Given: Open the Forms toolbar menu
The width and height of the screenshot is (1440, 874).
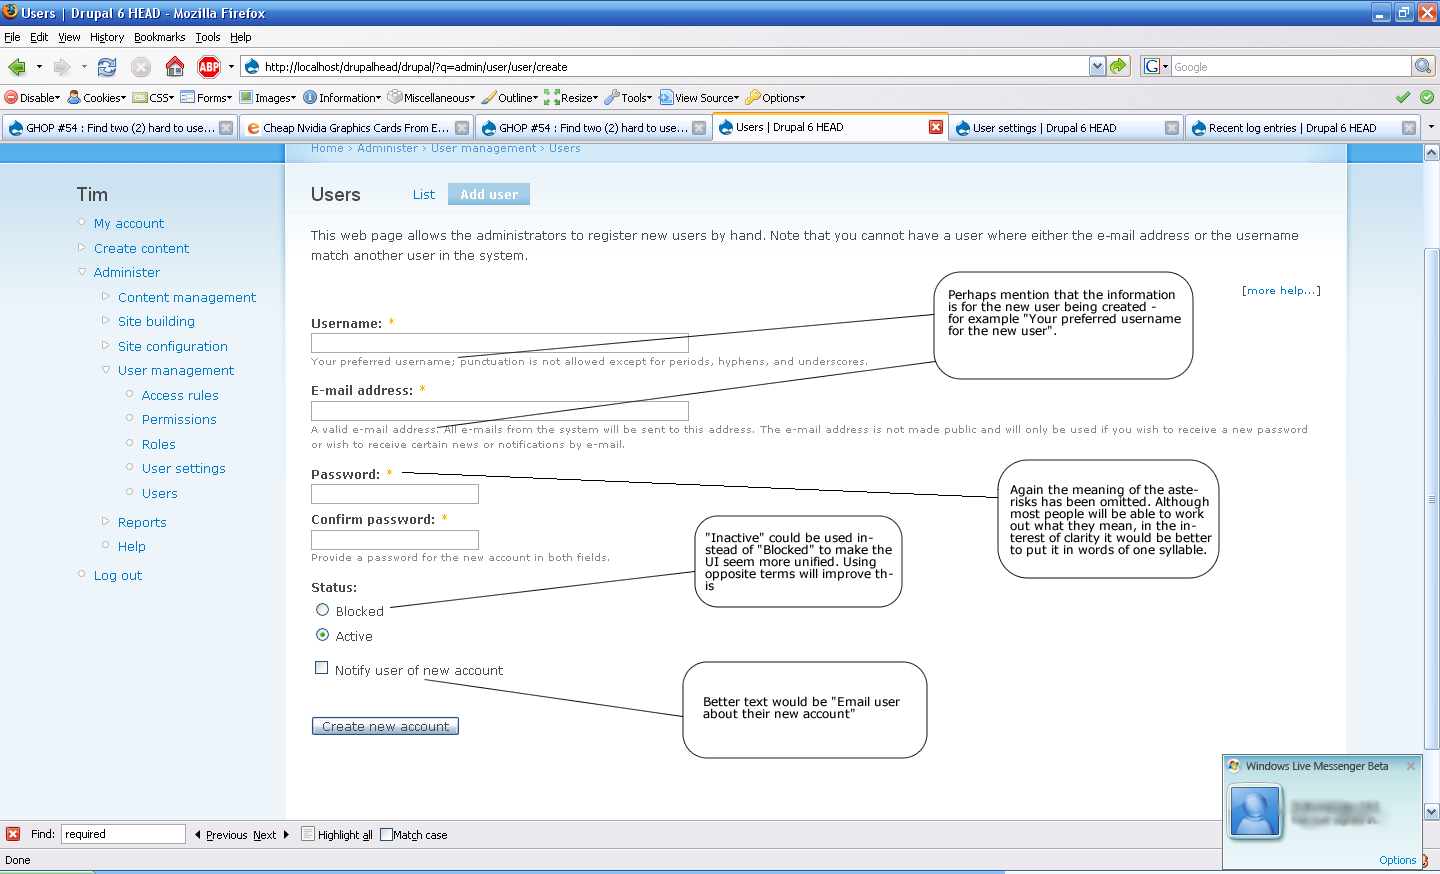Looking at the screenshot, I should coord(206,98).
